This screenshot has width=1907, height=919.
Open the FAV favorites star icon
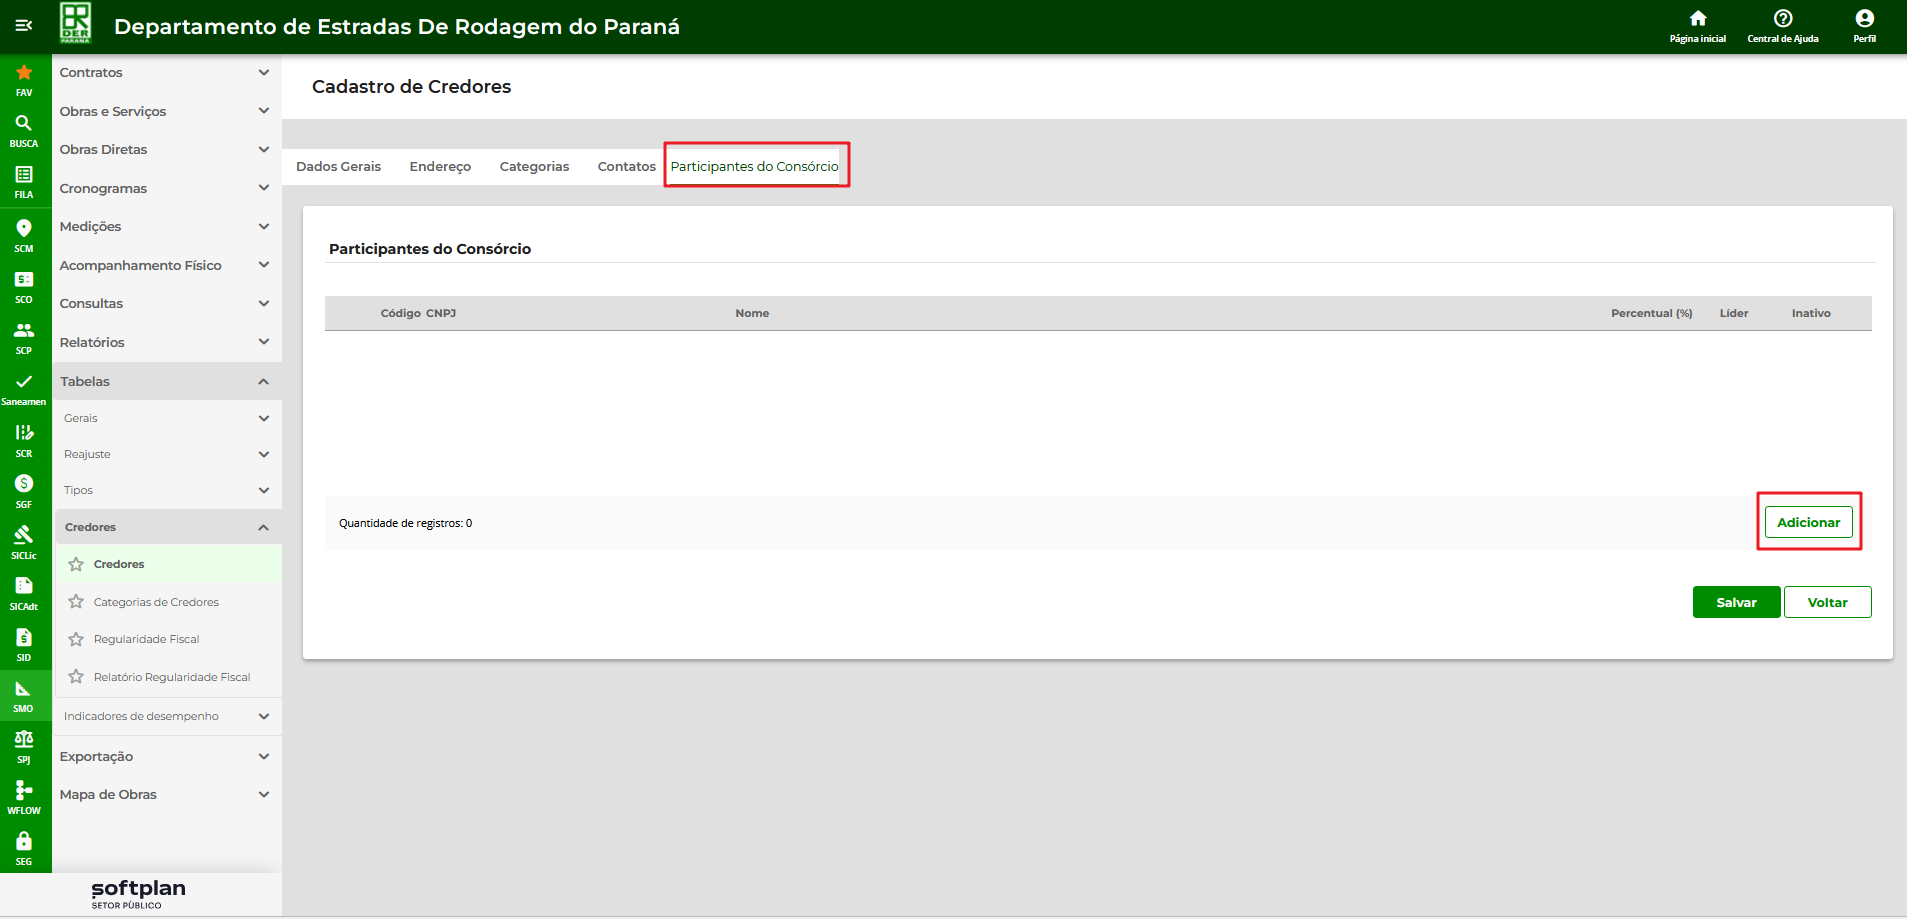coord(24,73)
